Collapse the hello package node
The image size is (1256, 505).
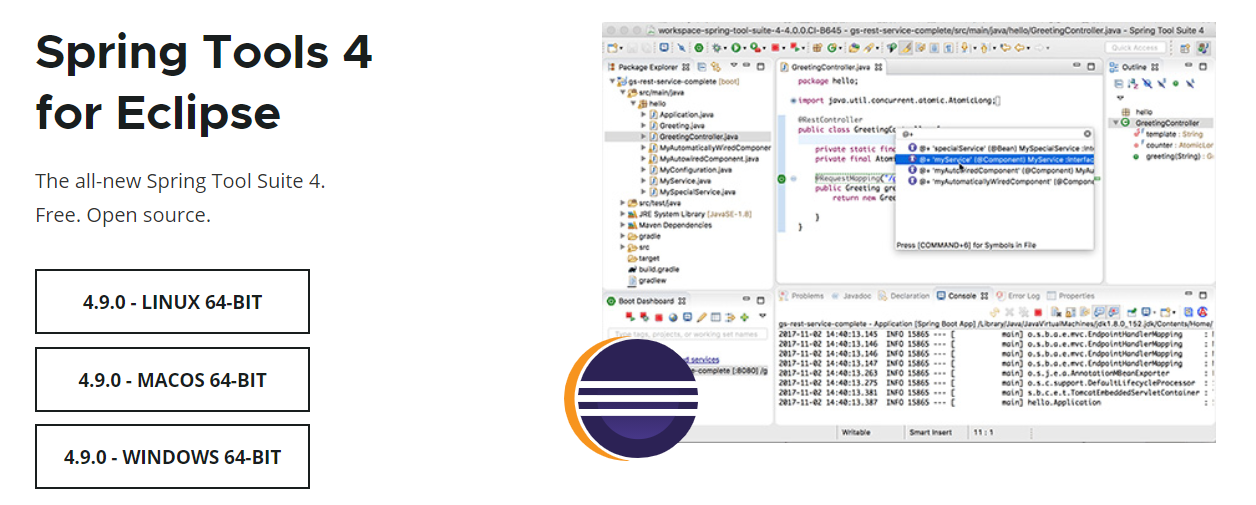(632, 103)
